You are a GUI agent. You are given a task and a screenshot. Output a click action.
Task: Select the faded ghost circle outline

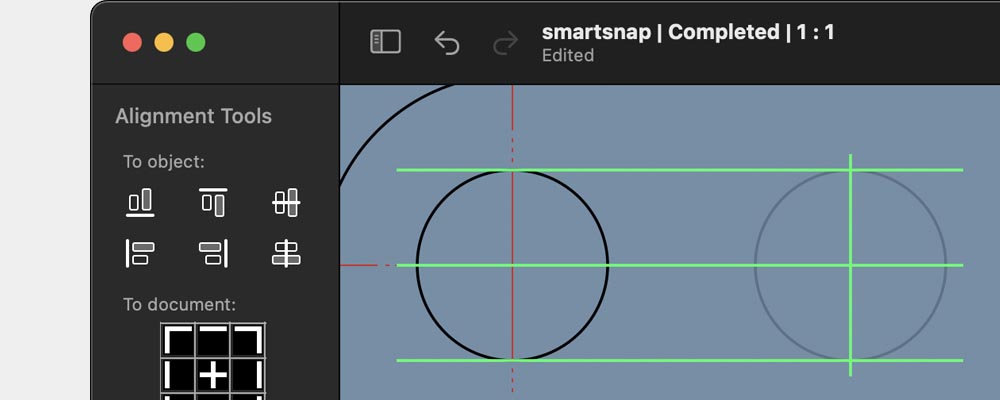pos(850,265)
